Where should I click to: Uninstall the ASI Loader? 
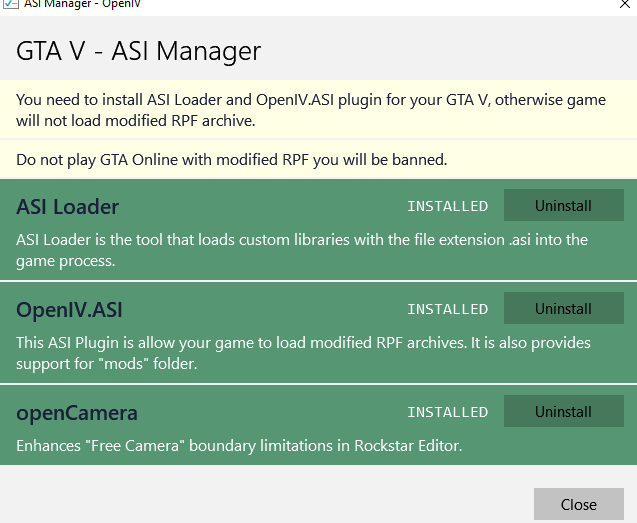[563, 206]
